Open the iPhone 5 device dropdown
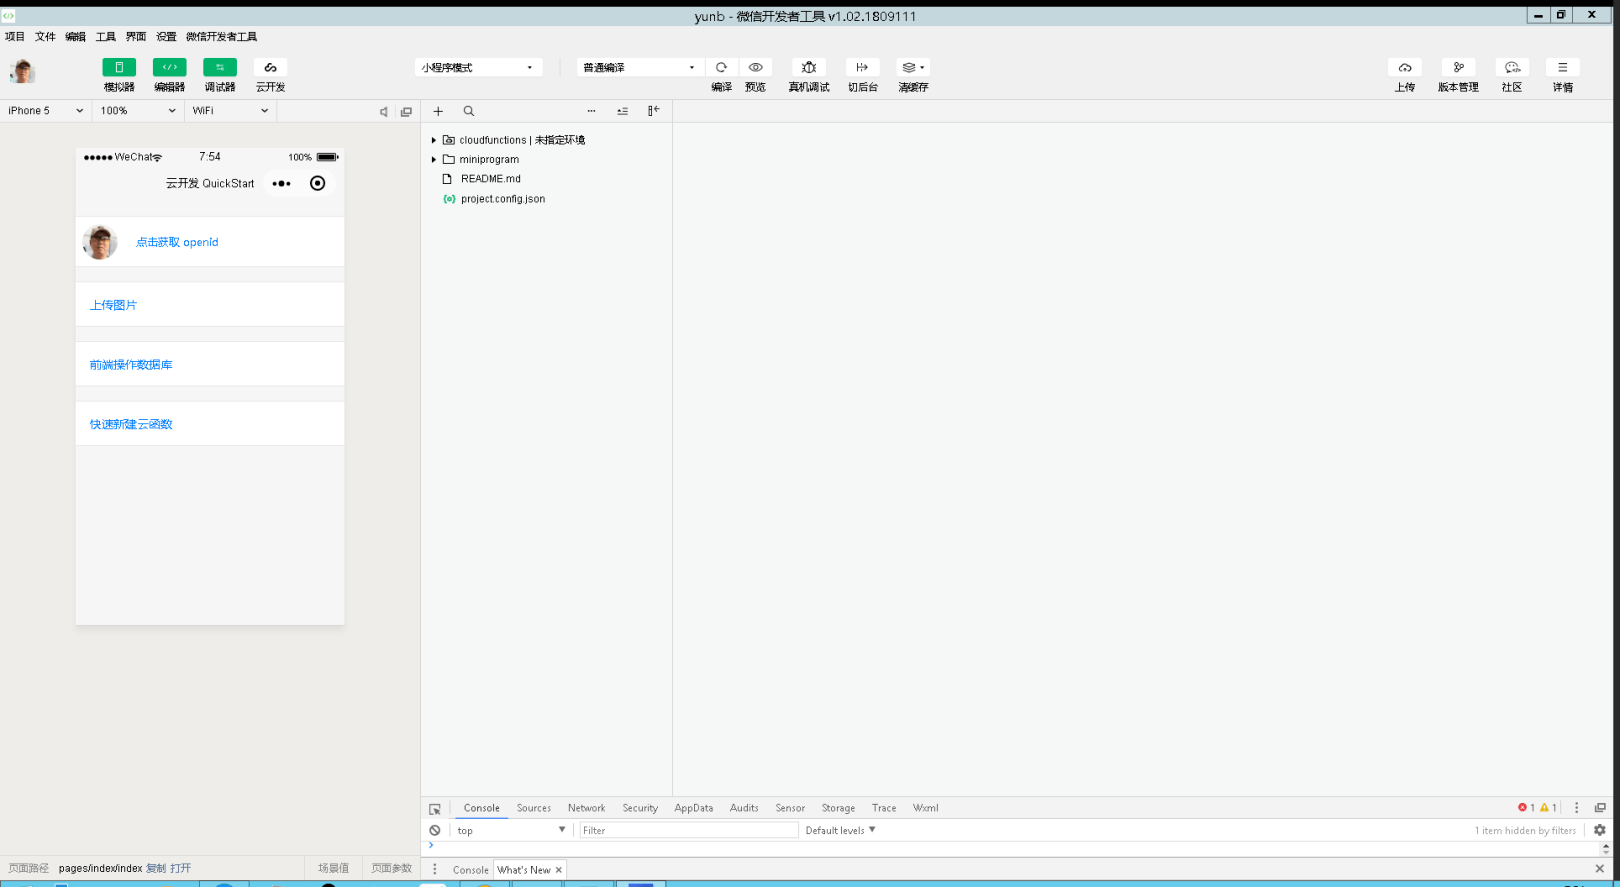The height and width of the screenshot is (887, 1620). 46,111
